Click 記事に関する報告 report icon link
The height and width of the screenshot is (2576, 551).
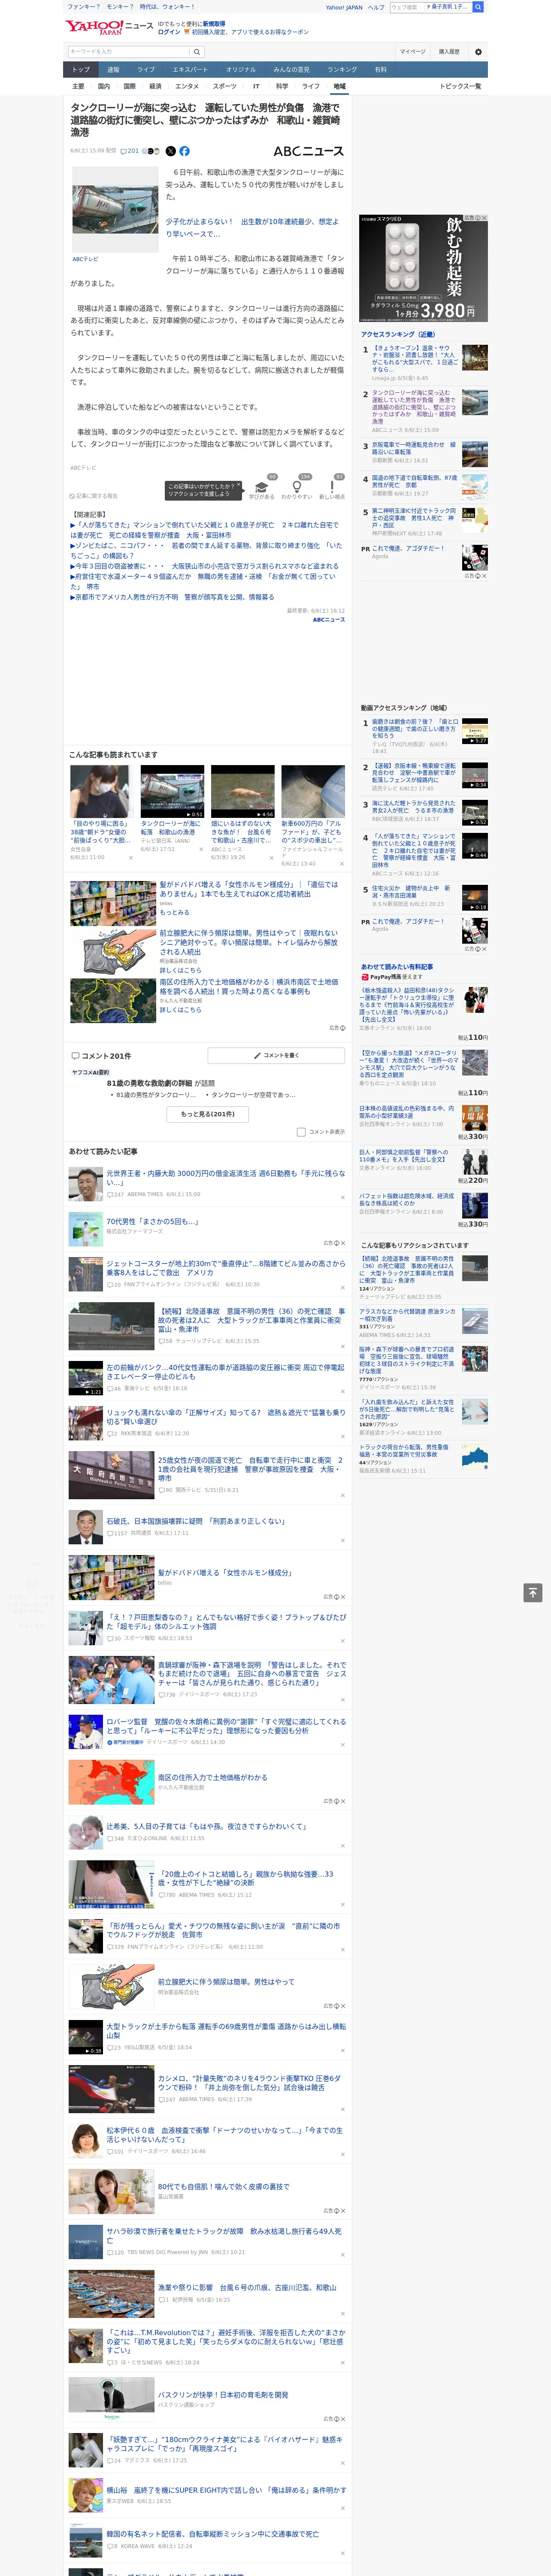94,496
